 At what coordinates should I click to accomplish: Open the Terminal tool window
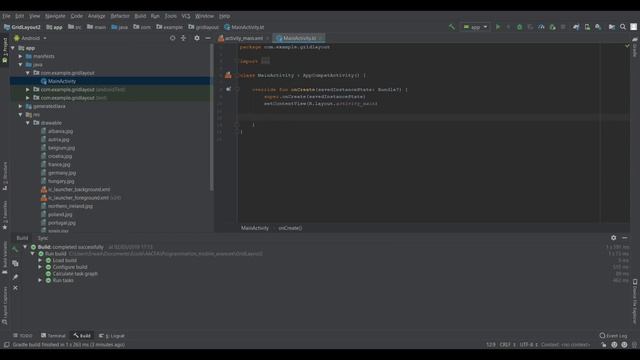click(x=53, y=336)
